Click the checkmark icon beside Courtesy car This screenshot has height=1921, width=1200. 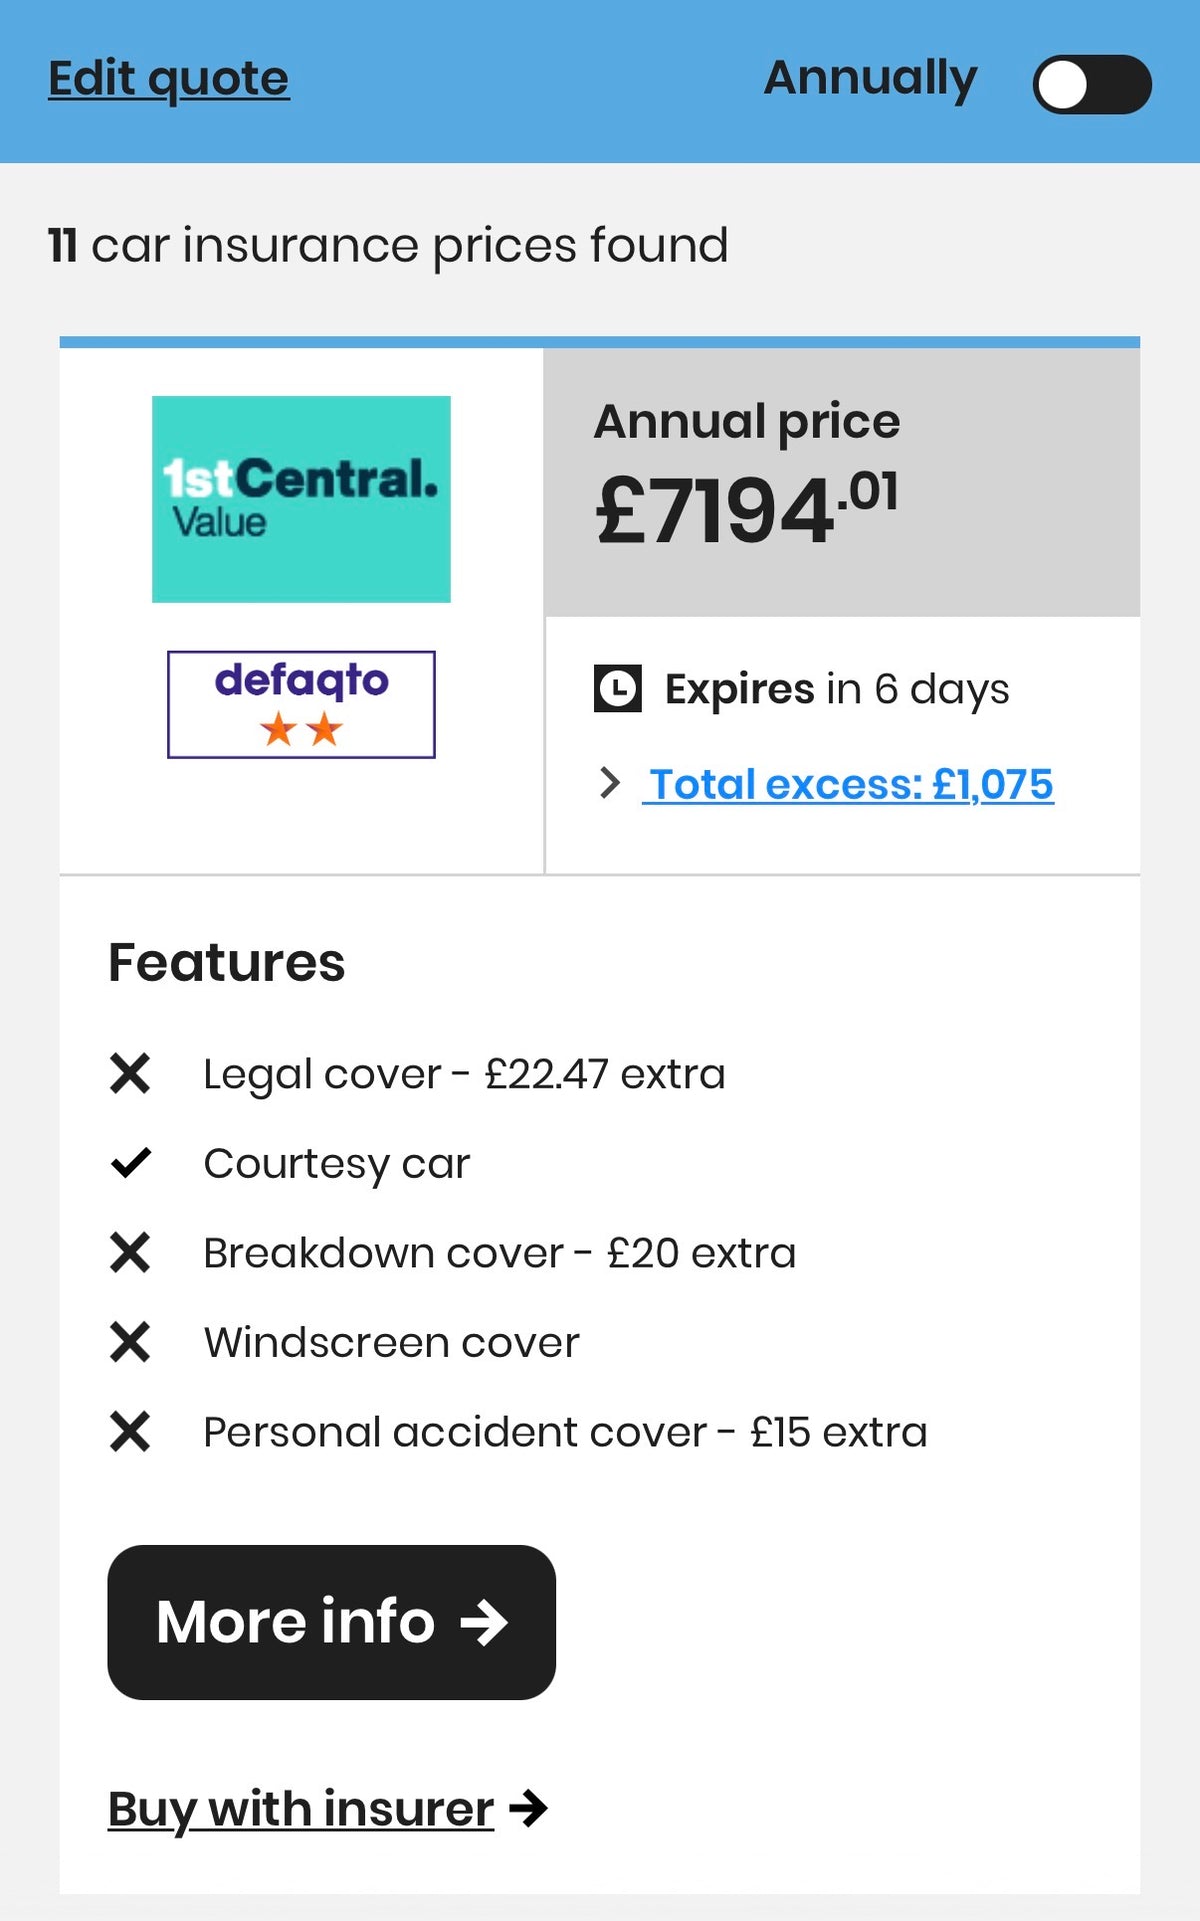coord(130,1163)
